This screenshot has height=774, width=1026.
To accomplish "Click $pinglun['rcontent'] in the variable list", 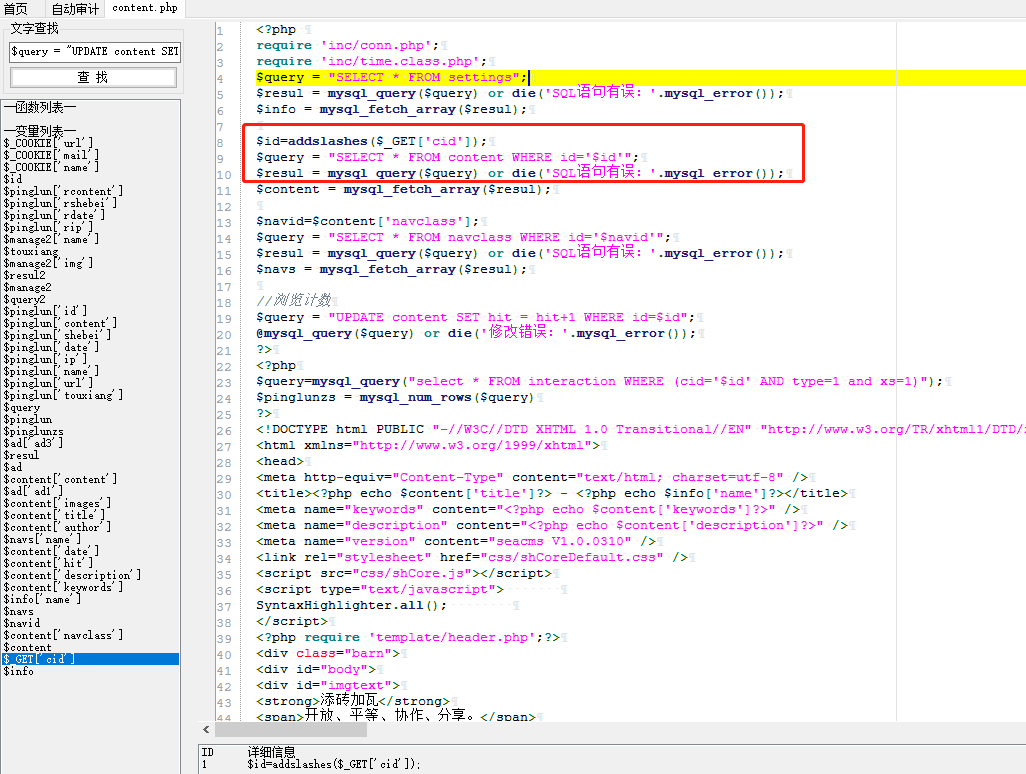I will 63,191.
